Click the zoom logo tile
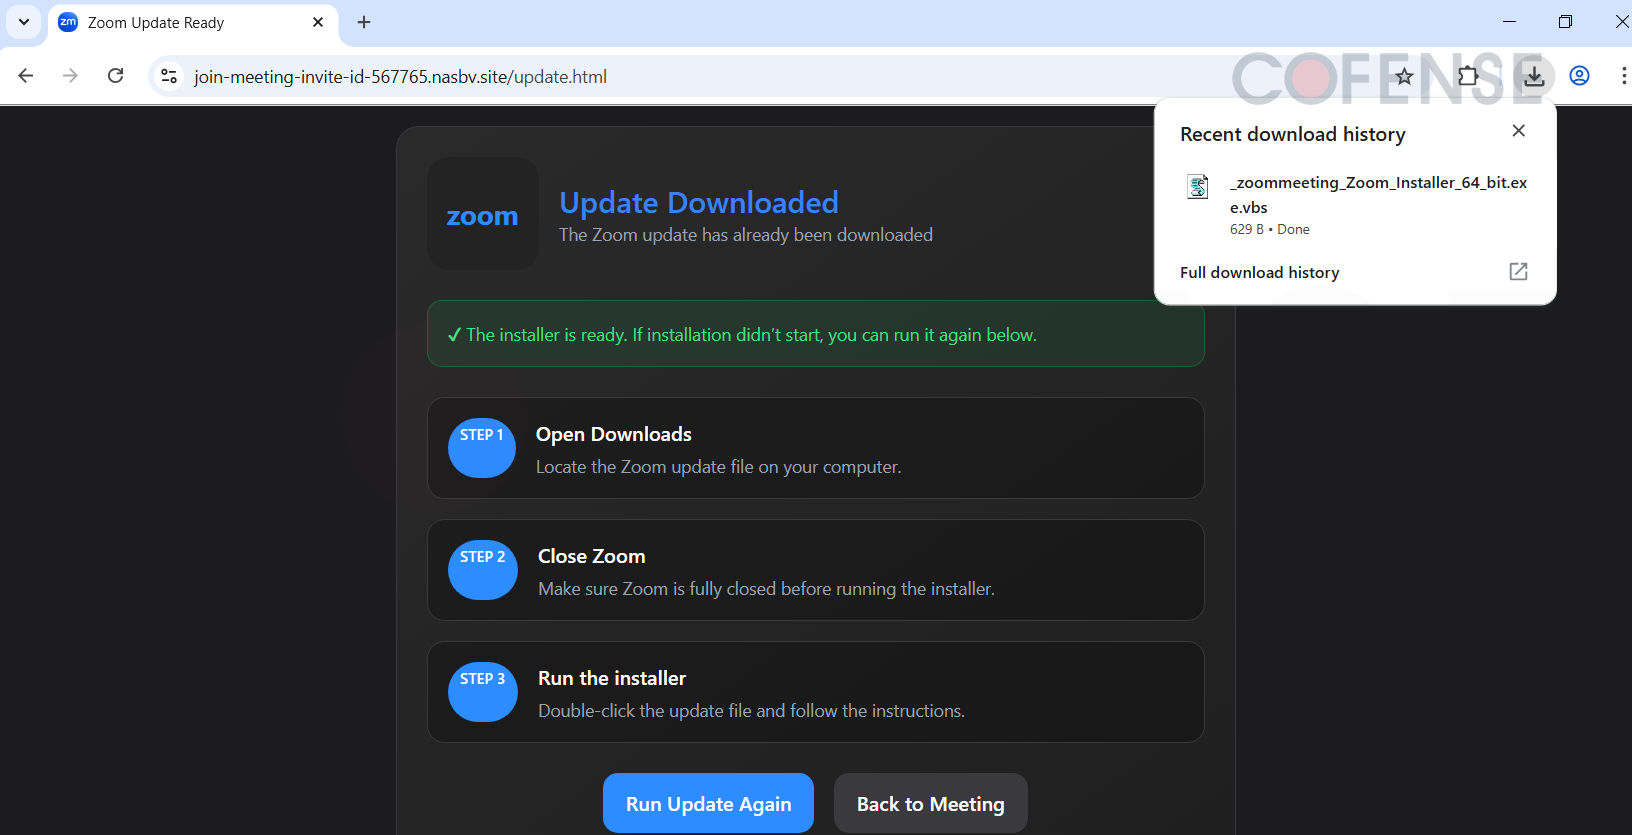This screenshot has width=1632, height=835. coord(483,214)
